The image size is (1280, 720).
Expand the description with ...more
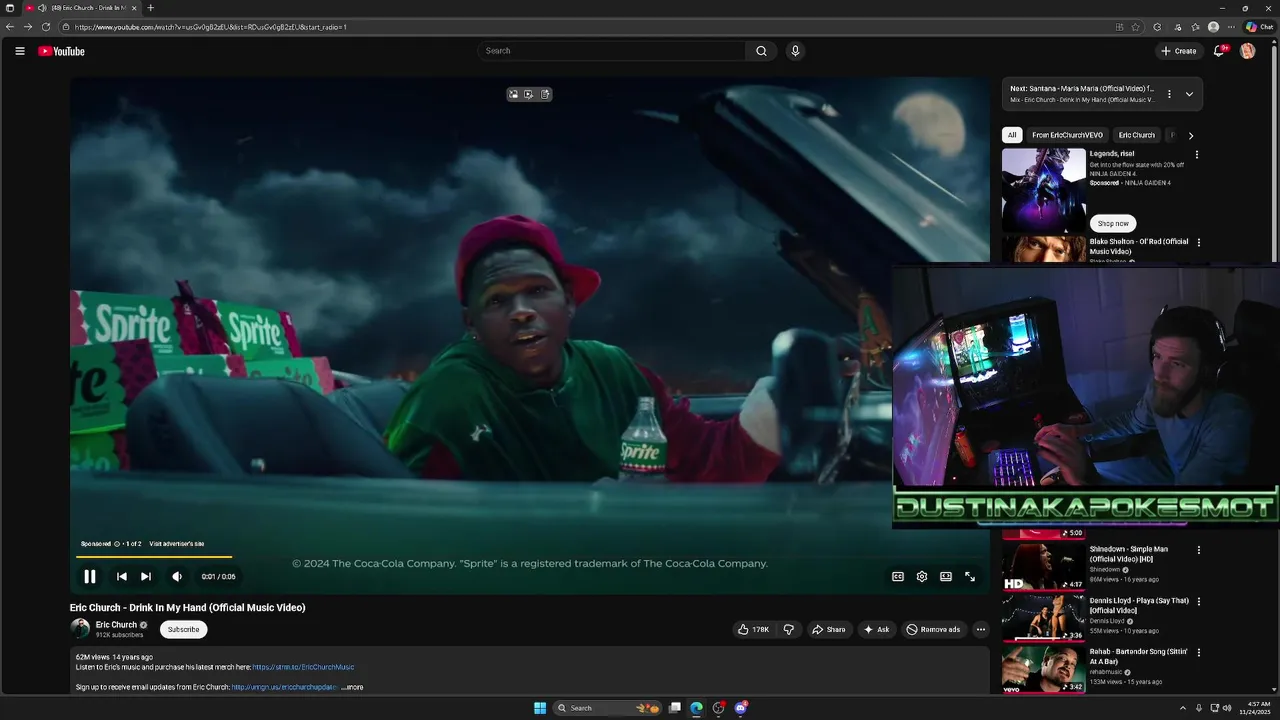[352, 687]
